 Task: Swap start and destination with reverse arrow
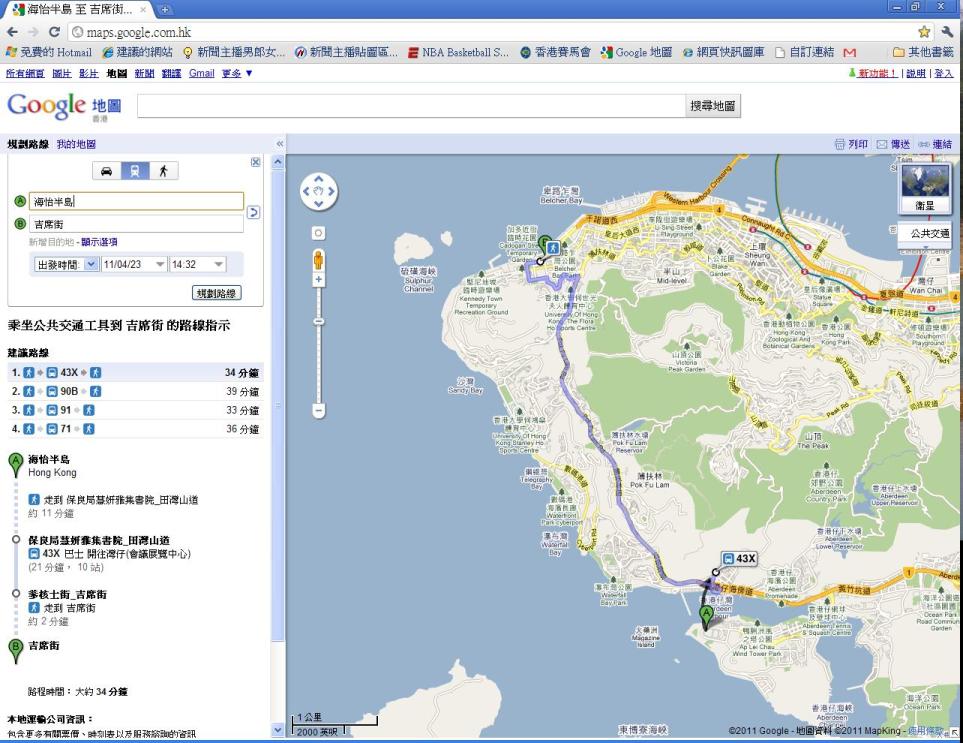253,212
